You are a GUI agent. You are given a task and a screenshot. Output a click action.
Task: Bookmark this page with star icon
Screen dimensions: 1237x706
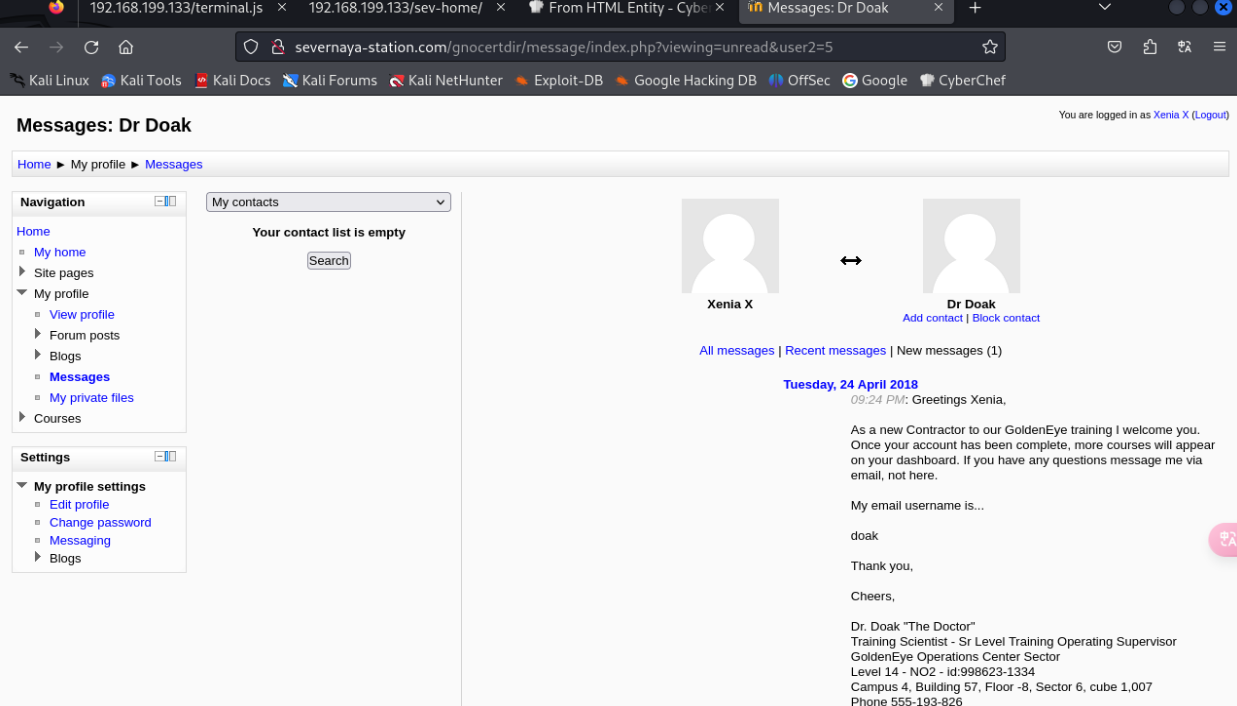(989, 47)
